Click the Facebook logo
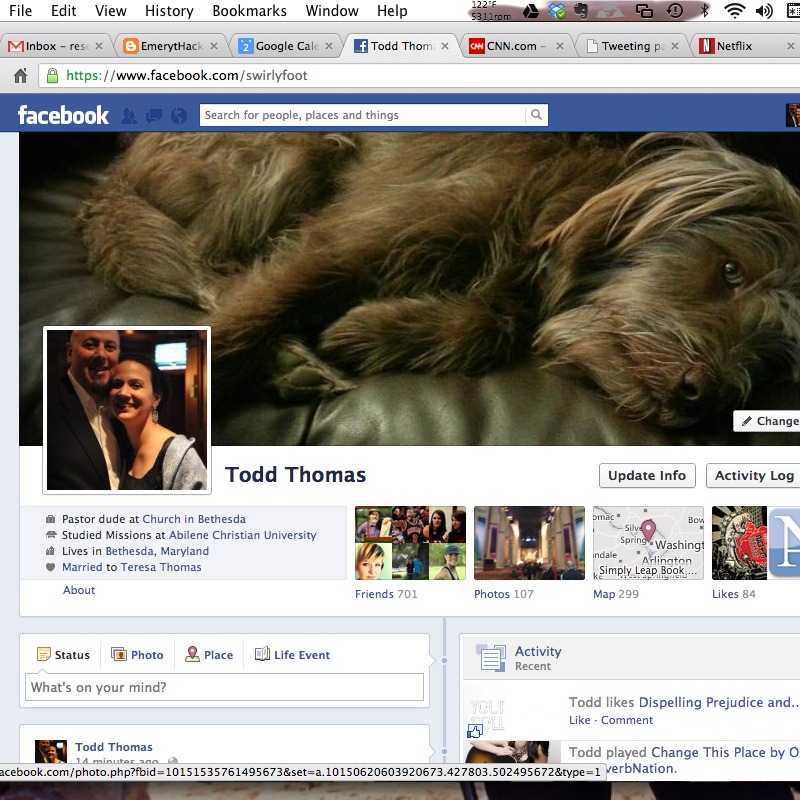Screen dimensions: 800x800 click(63, 115)
